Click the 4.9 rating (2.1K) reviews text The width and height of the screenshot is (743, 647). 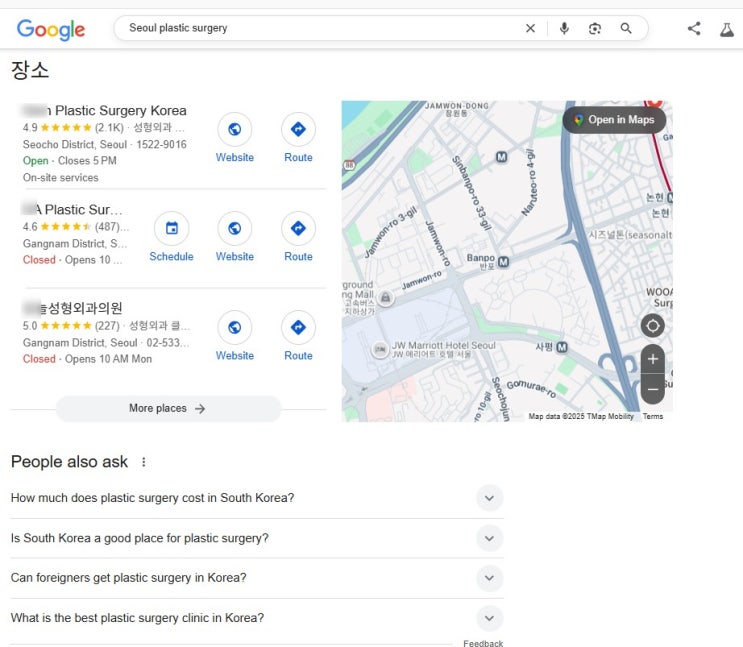pyautogui.click(x=73, y=128)
